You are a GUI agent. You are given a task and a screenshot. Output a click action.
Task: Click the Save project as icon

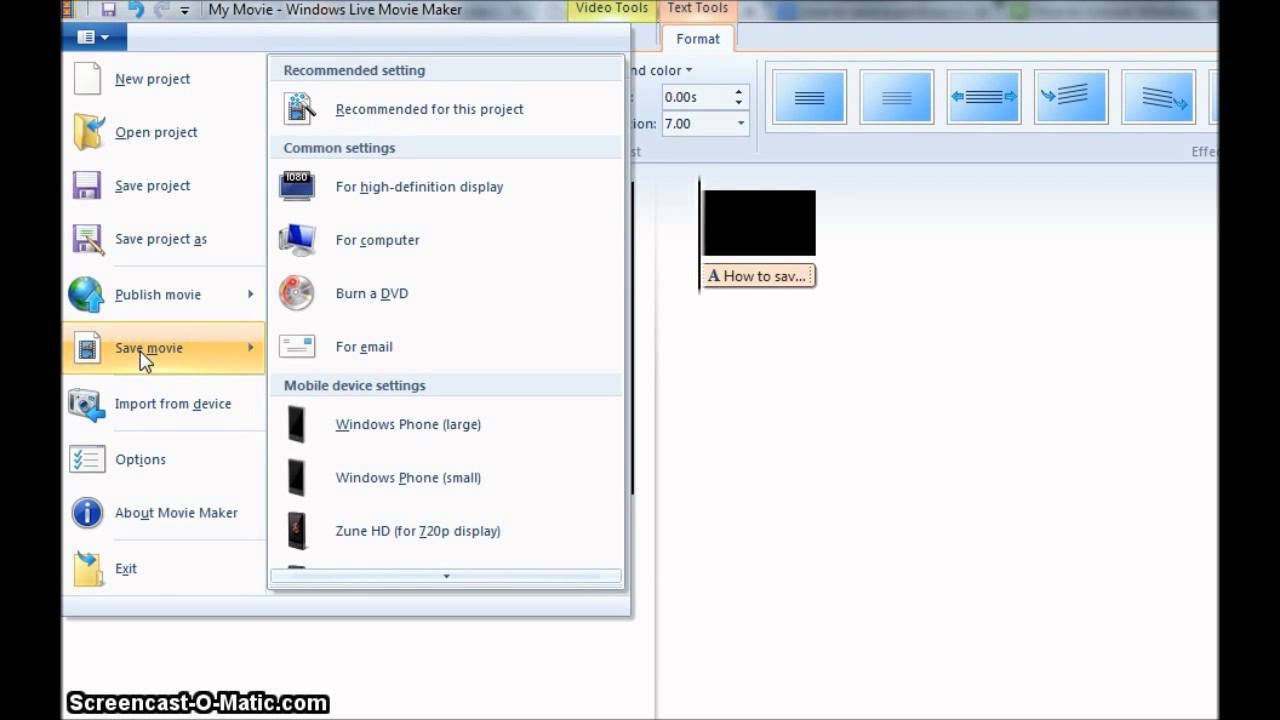click(87, 239)
